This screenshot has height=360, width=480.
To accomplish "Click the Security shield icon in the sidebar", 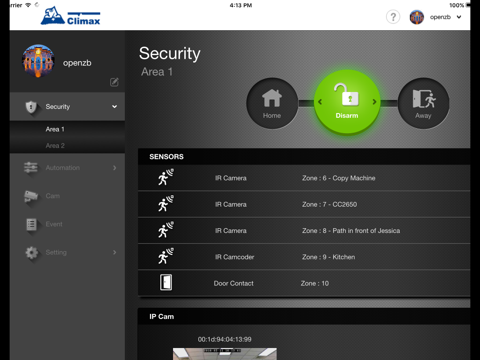I will tap(31, 107).
